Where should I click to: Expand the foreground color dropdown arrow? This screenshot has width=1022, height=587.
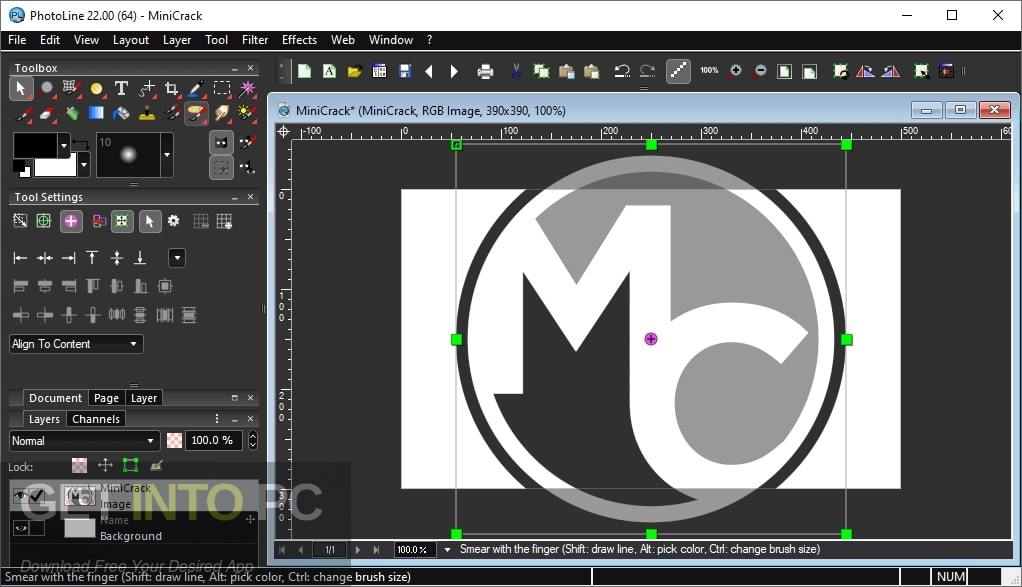click(63, 146)
